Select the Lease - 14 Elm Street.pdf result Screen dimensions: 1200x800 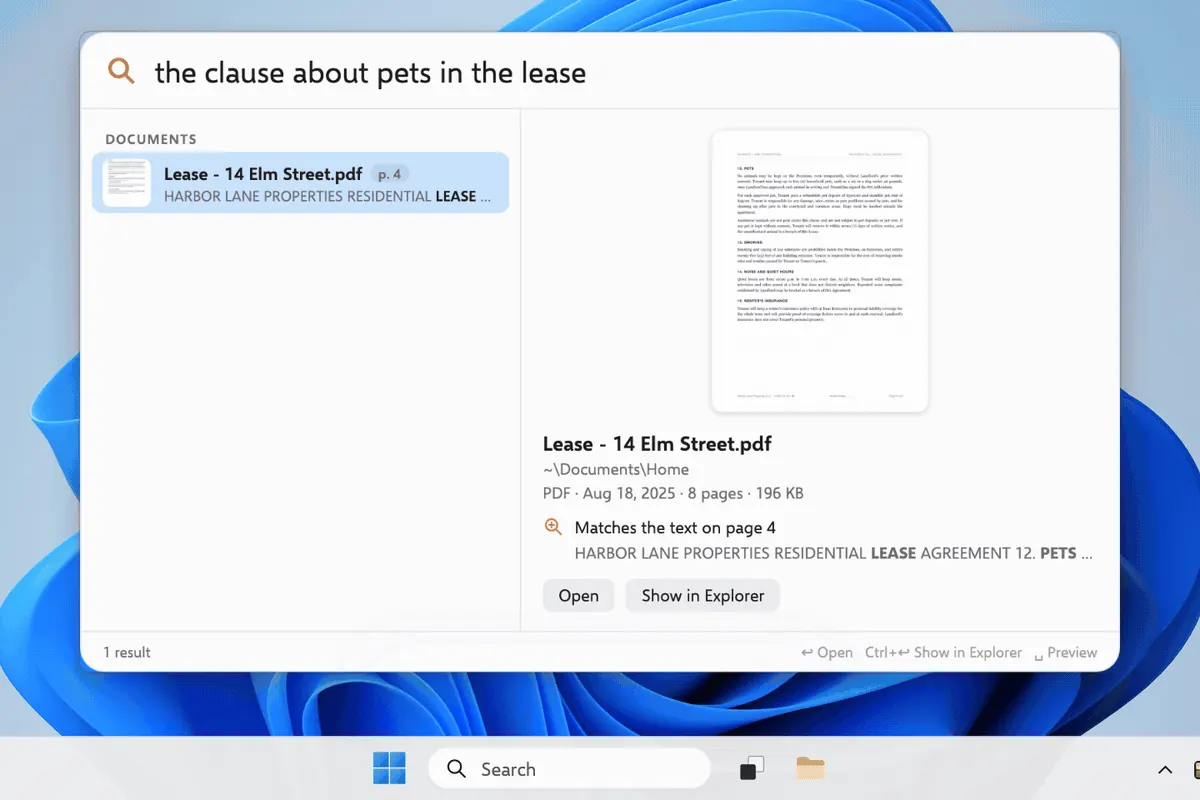pyautogui.click(x=300, y=182)
